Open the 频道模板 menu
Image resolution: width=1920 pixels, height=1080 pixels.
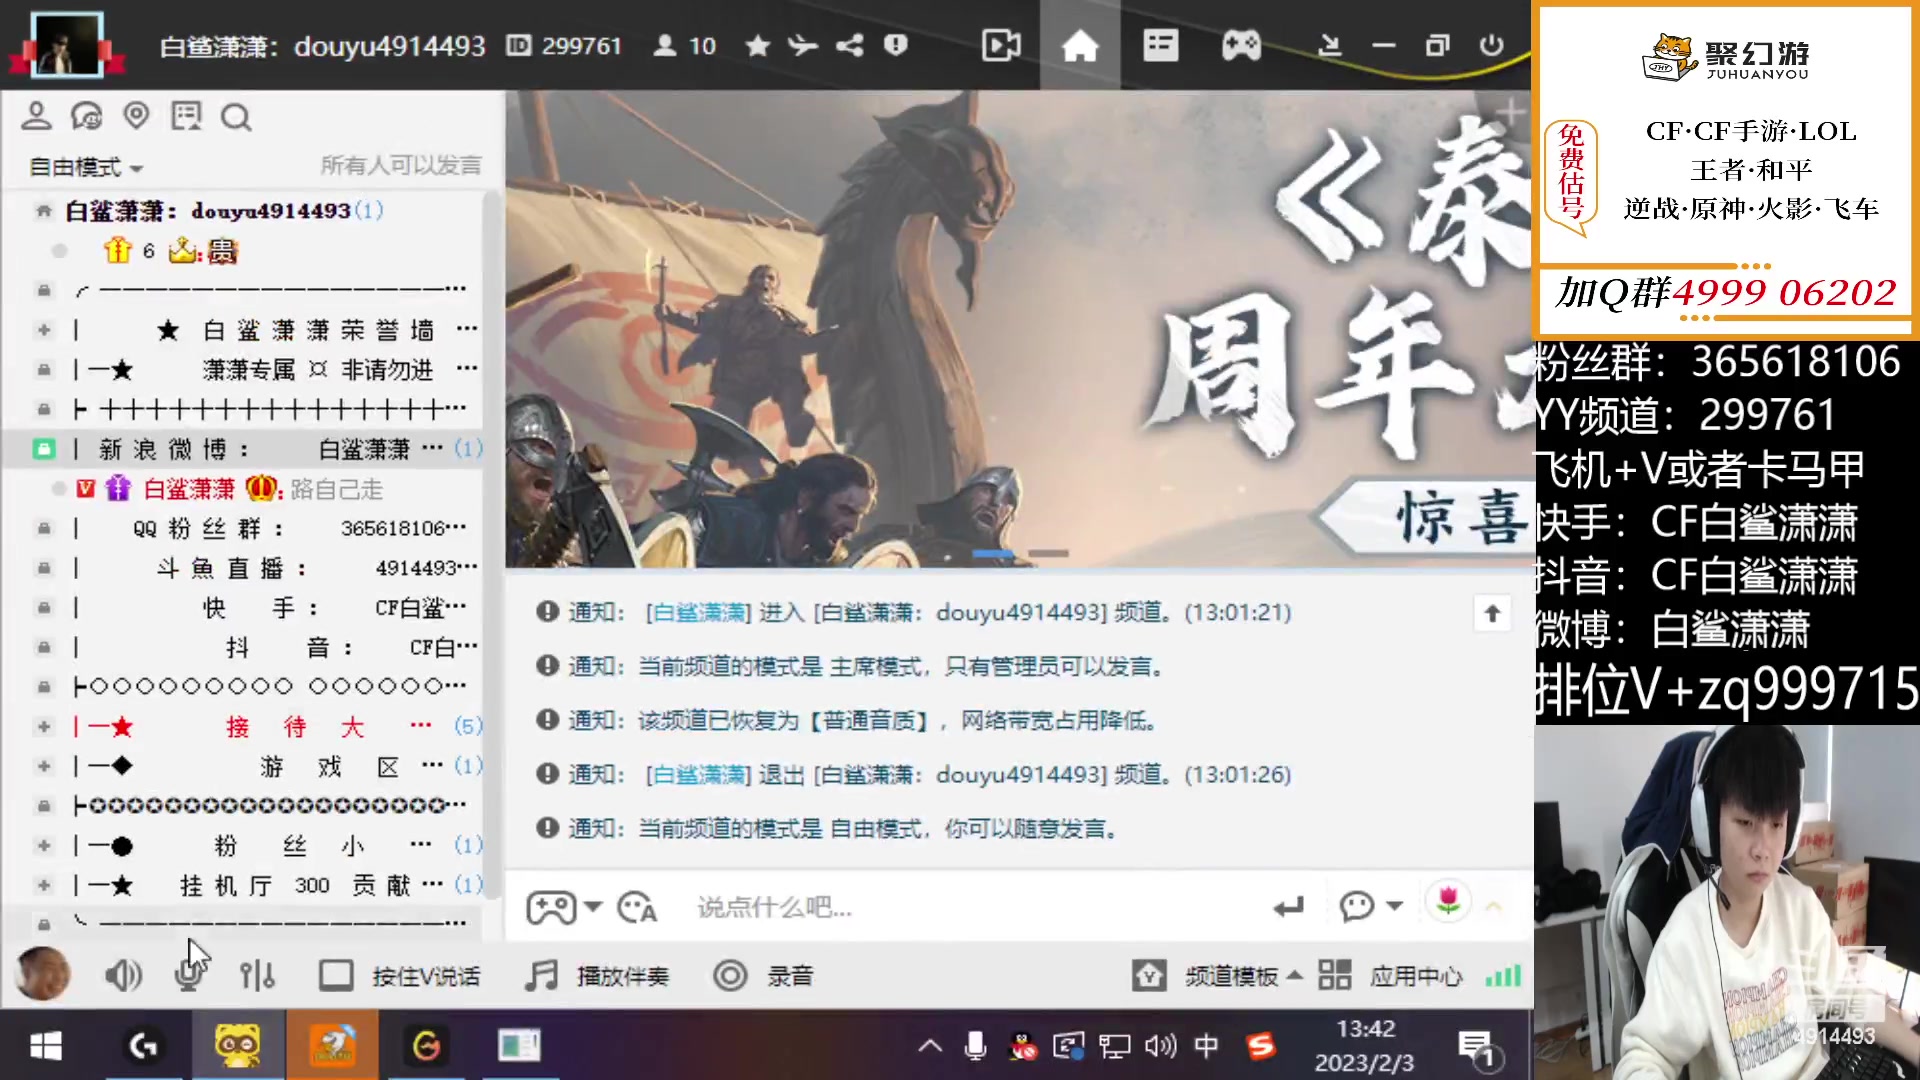tap(1217, 975)
